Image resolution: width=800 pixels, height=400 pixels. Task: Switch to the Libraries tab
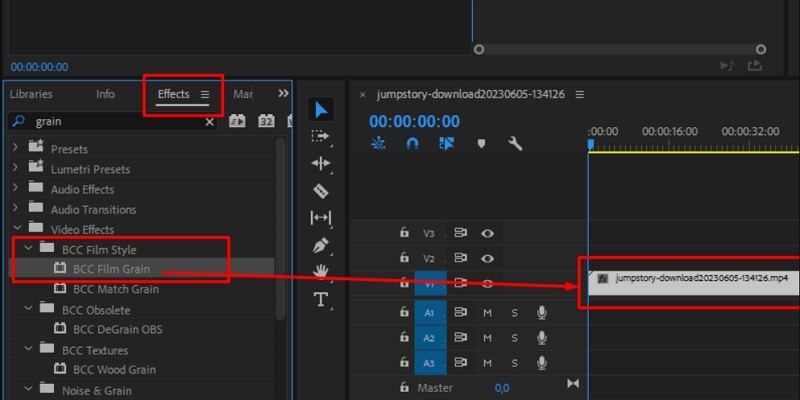[x=31, y=94]
